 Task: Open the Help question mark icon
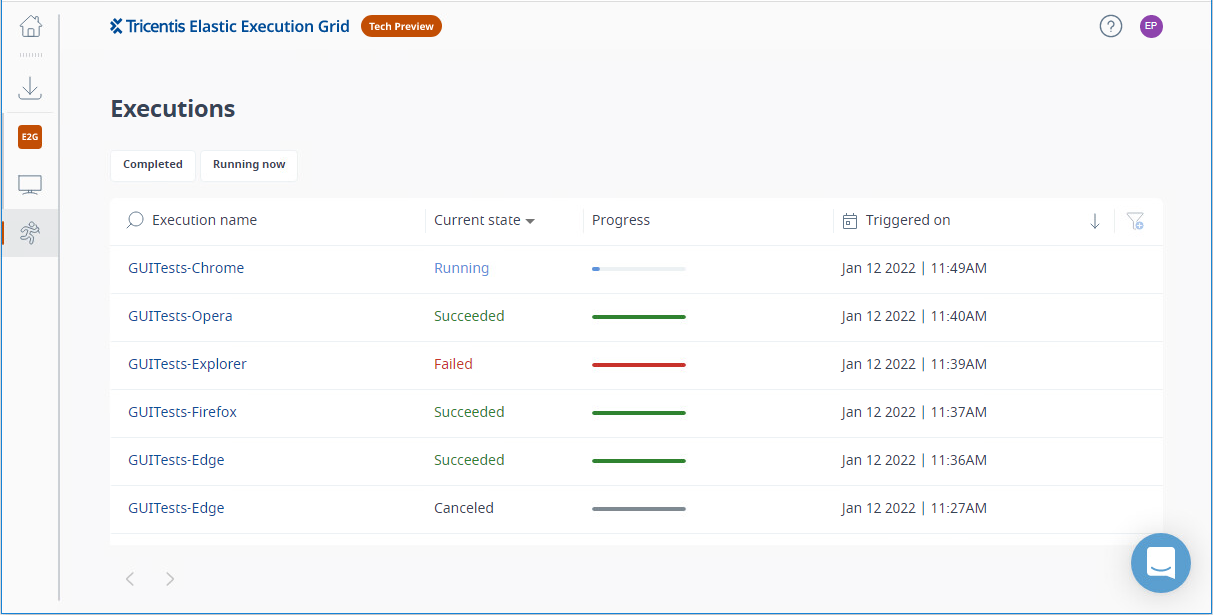coord(1111,27)
